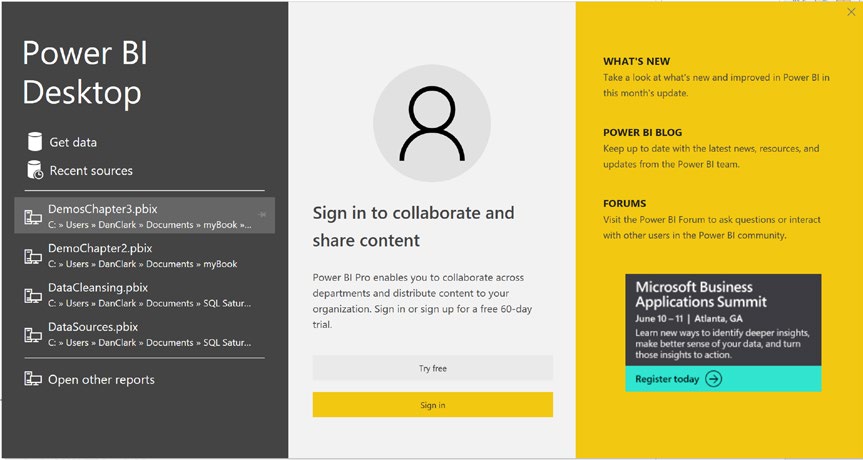
Task: Open recent file DataSources.pbix
Action: coord(144,334)
